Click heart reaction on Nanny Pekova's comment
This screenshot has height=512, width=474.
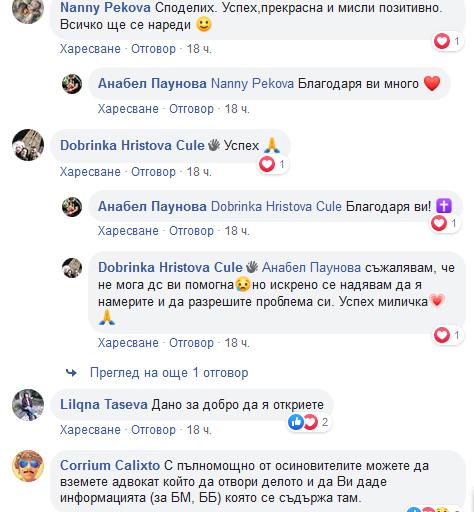coord(448,41)
